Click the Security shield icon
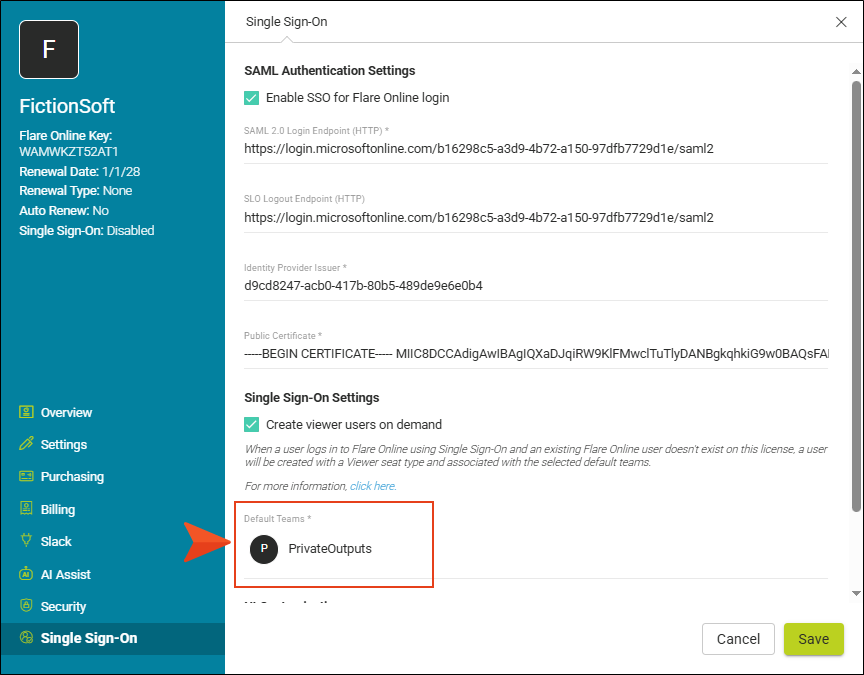The width and height of the screenshot is (864, 675). (x=26, y=606)
